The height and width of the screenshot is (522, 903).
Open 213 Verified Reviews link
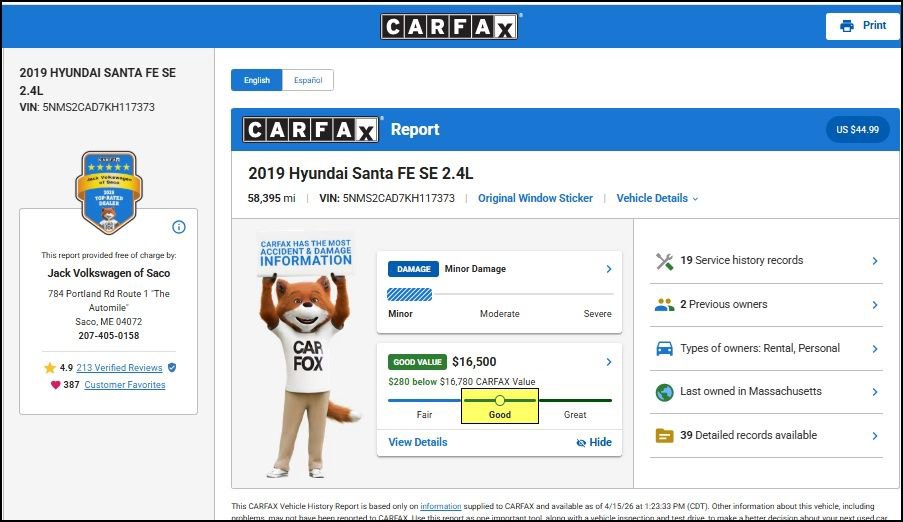[x=119, y=368]
